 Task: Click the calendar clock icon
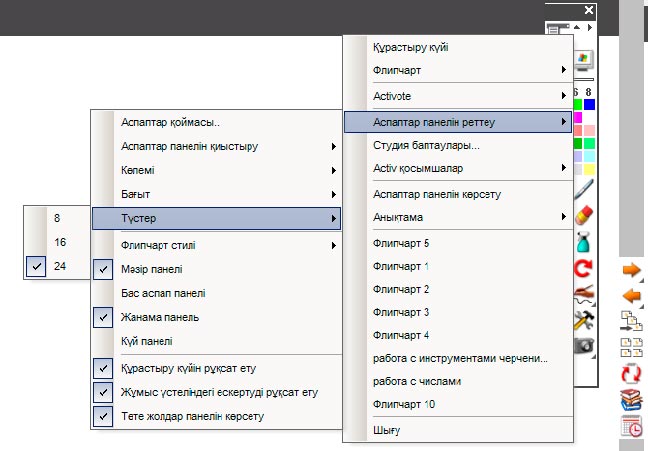[631, 426]
